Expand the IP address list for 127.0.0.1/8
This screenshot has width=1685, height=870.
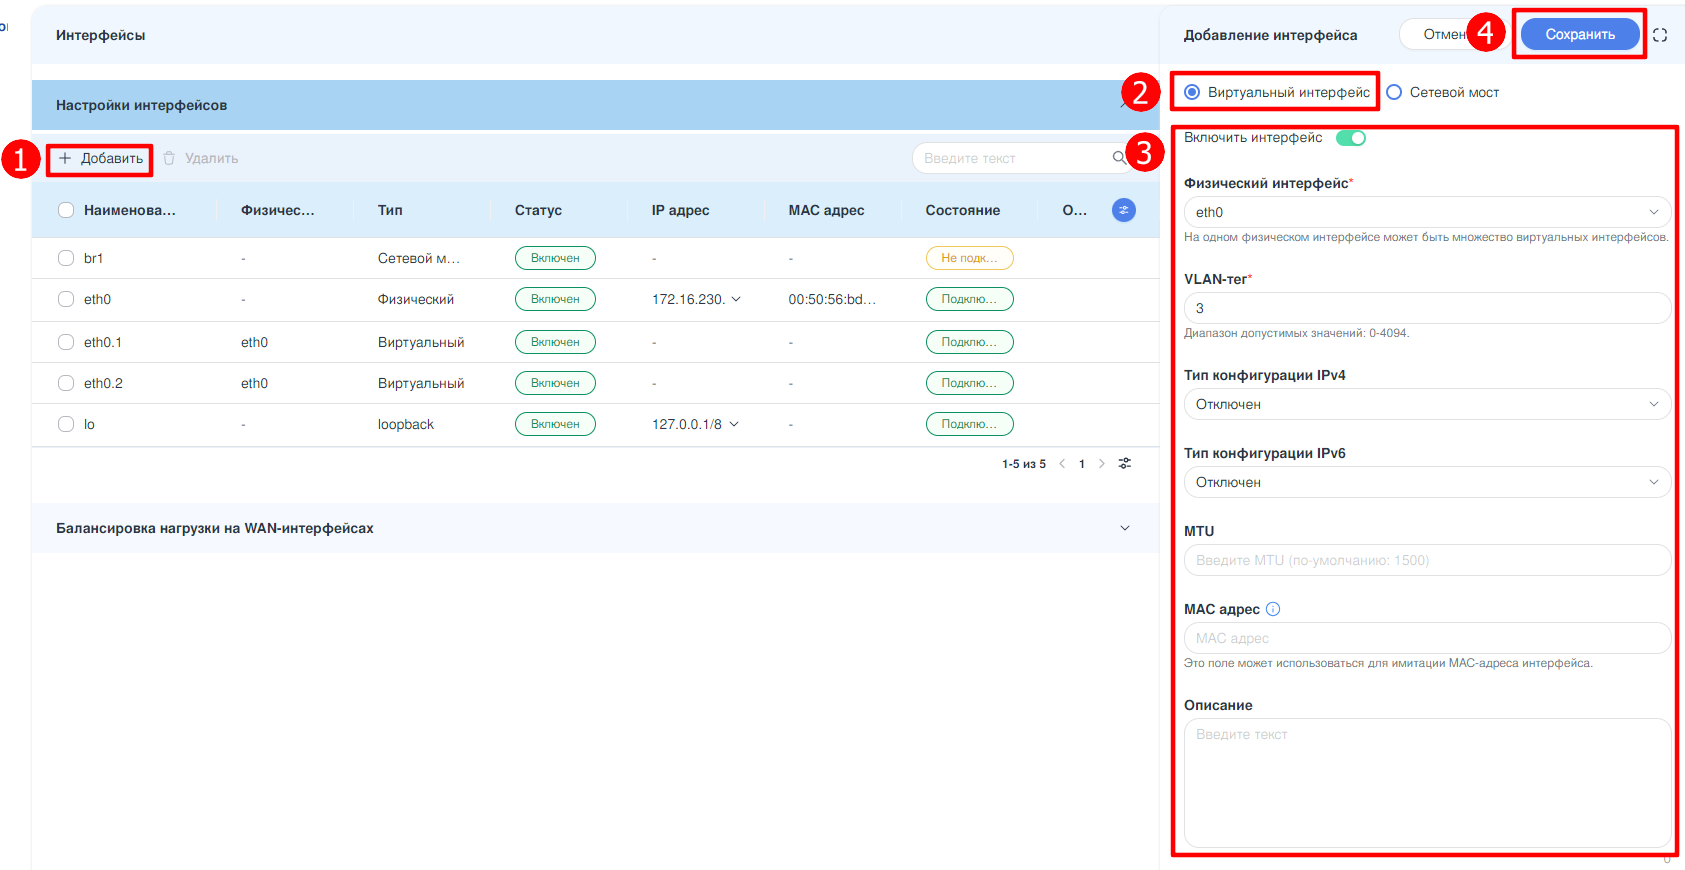(x=734, y=424)
